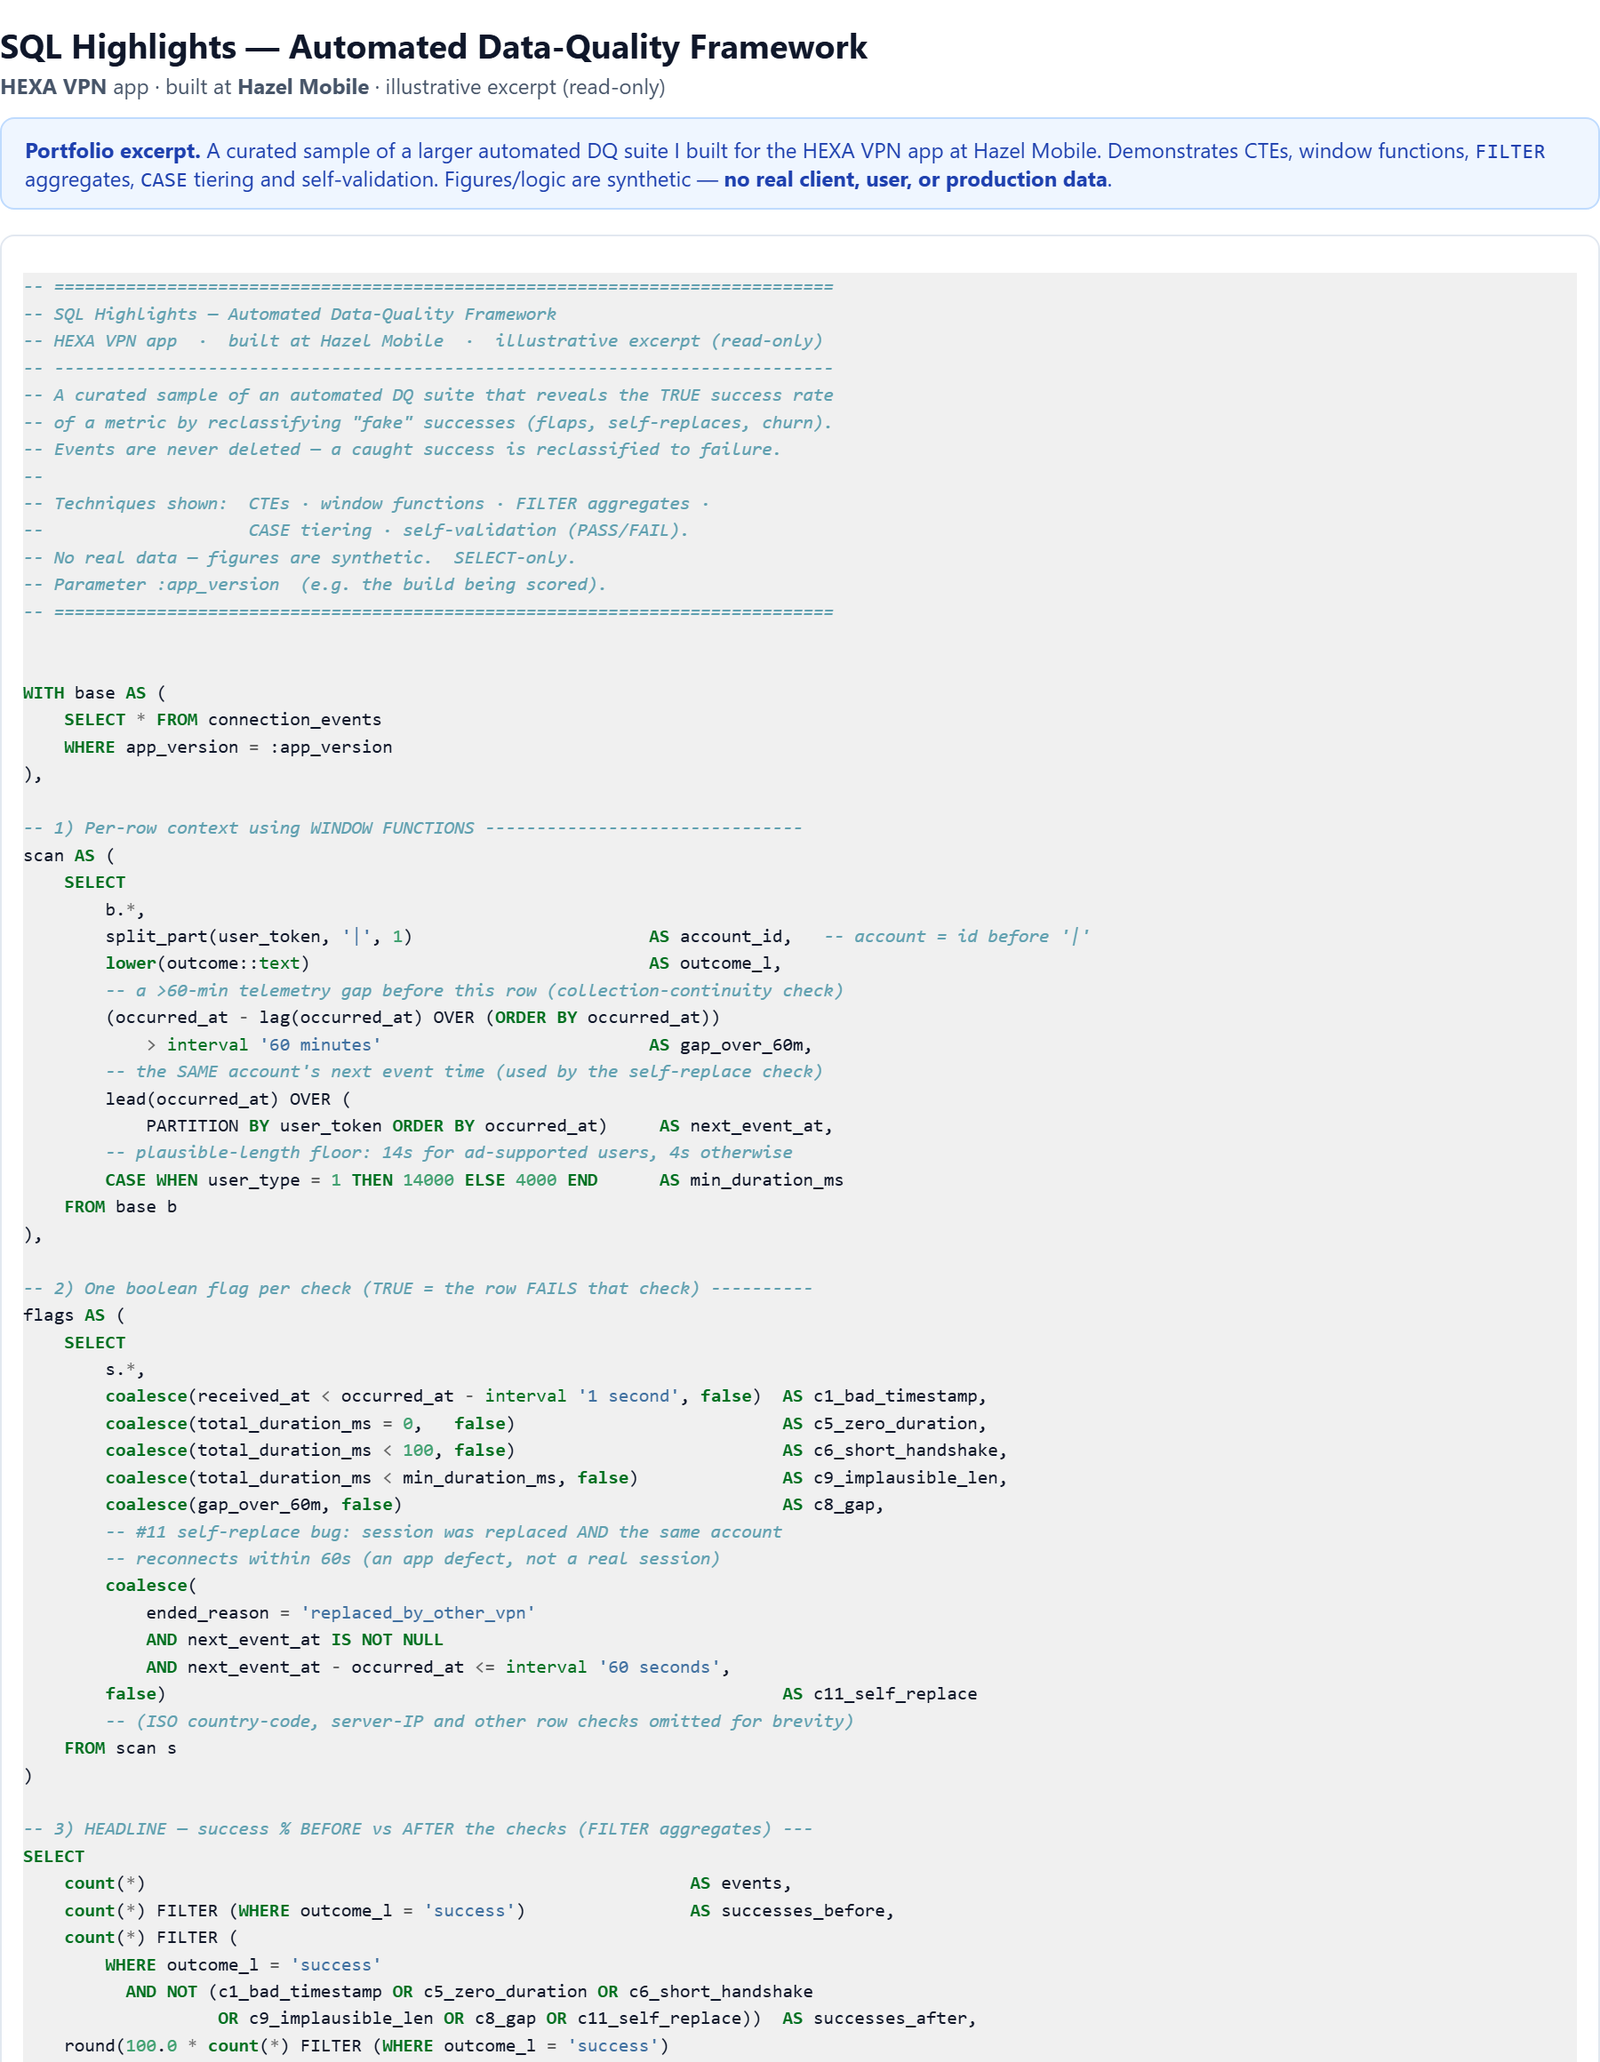
Task: Click the comment '-- plausible-length floor: 14s for ad-supported users'
Action: click(449, 1153)
